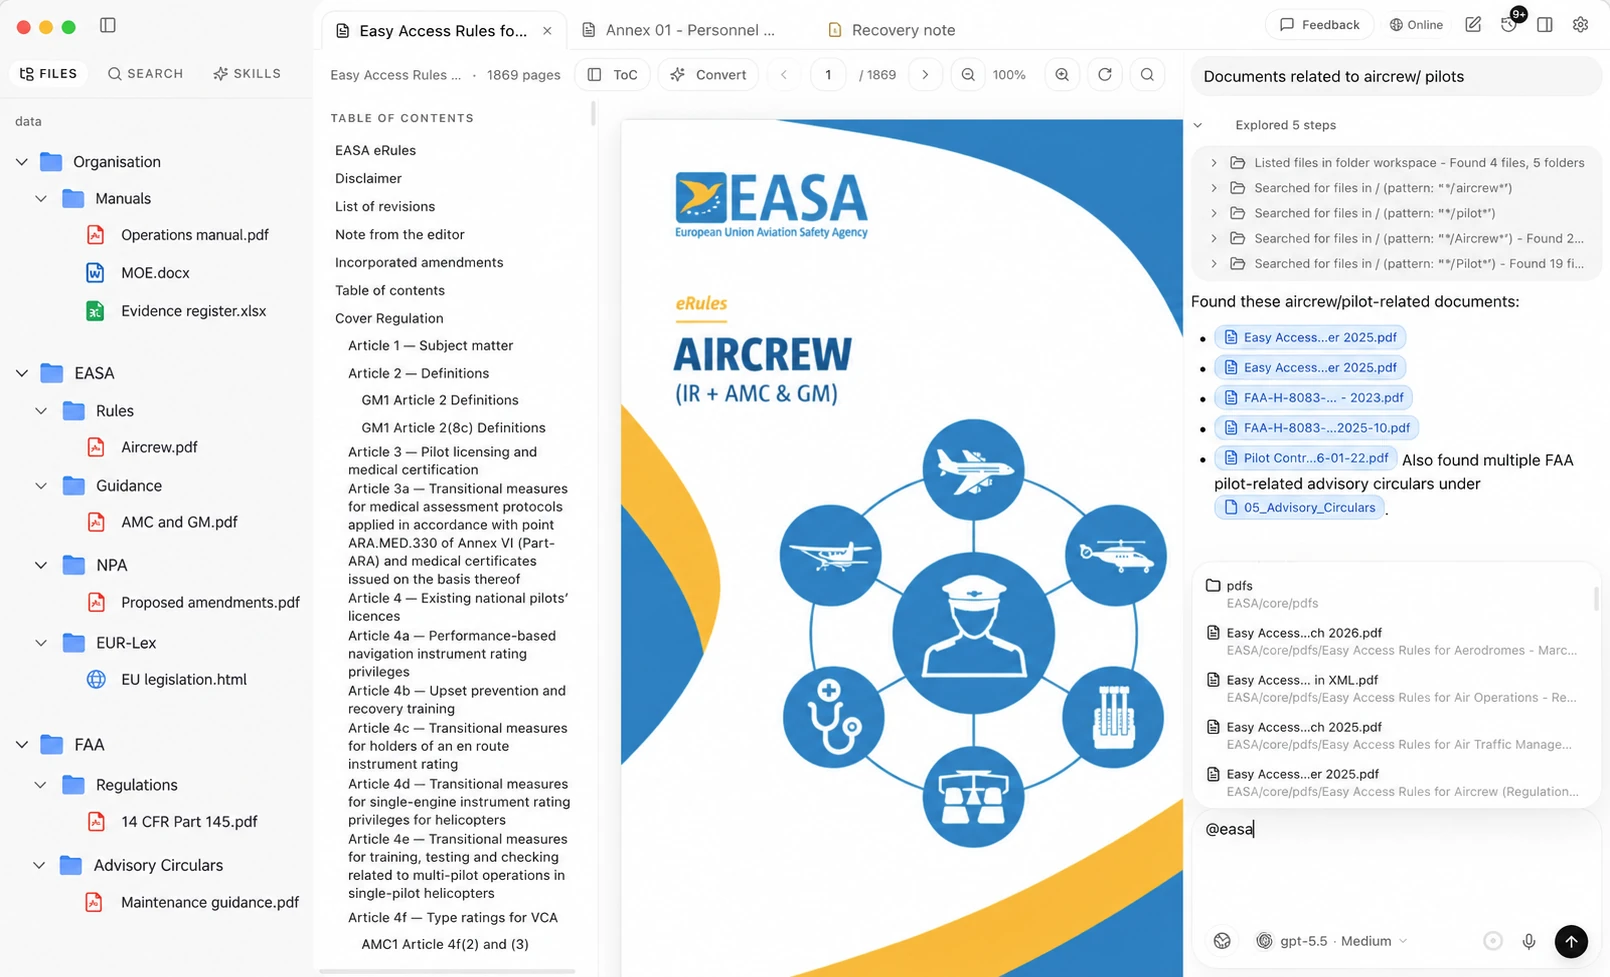Screen dimensions: 1610x977
Task: Collapse the FAA folder
Action: click(22, 745)
